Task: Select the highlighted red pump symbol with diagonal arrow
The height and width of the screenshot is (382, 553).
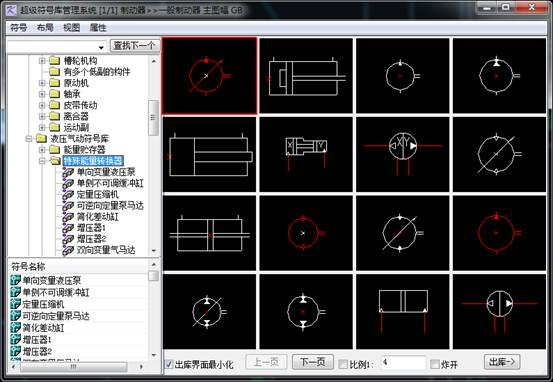Action: point(209,76)
